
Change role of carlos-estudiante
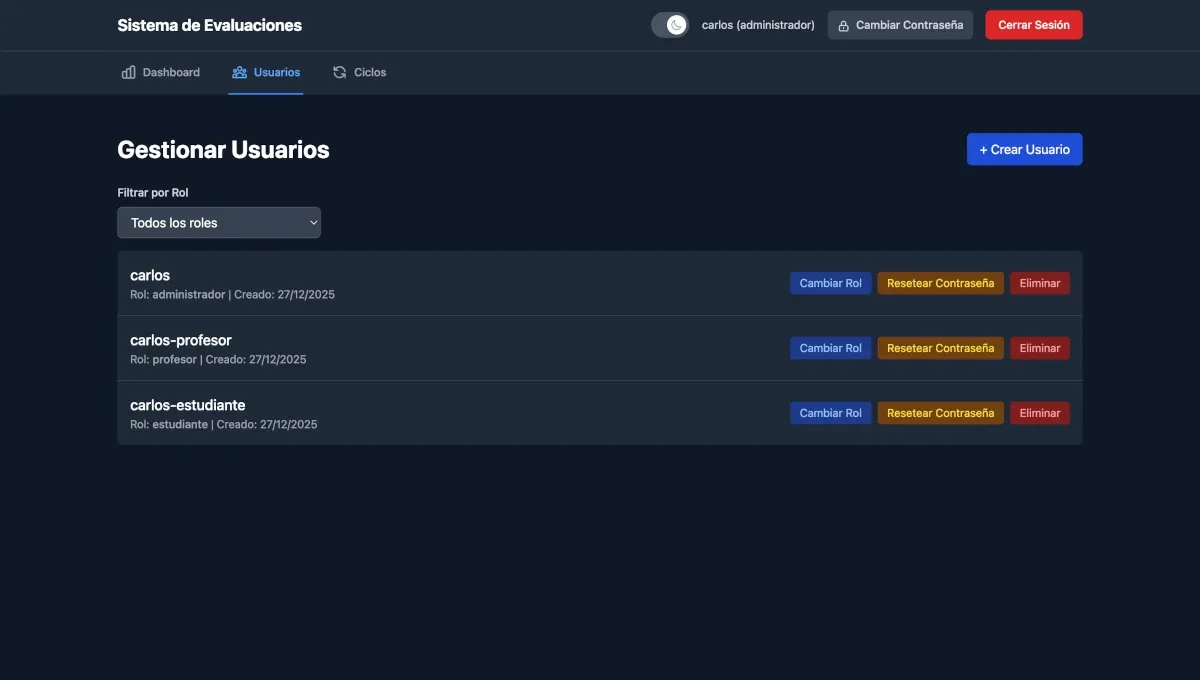tap(830, 411)
